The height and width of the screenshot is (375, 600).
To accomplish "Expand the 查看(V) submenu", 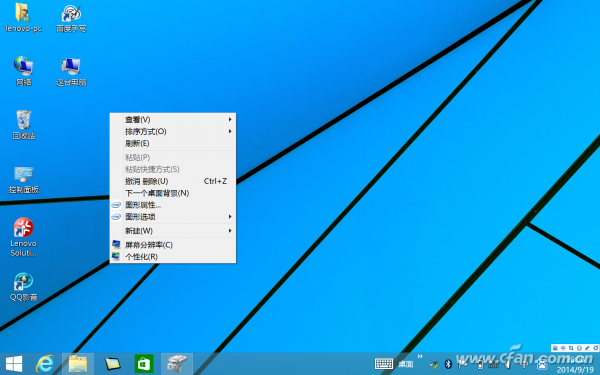I will tap(173, 119).
